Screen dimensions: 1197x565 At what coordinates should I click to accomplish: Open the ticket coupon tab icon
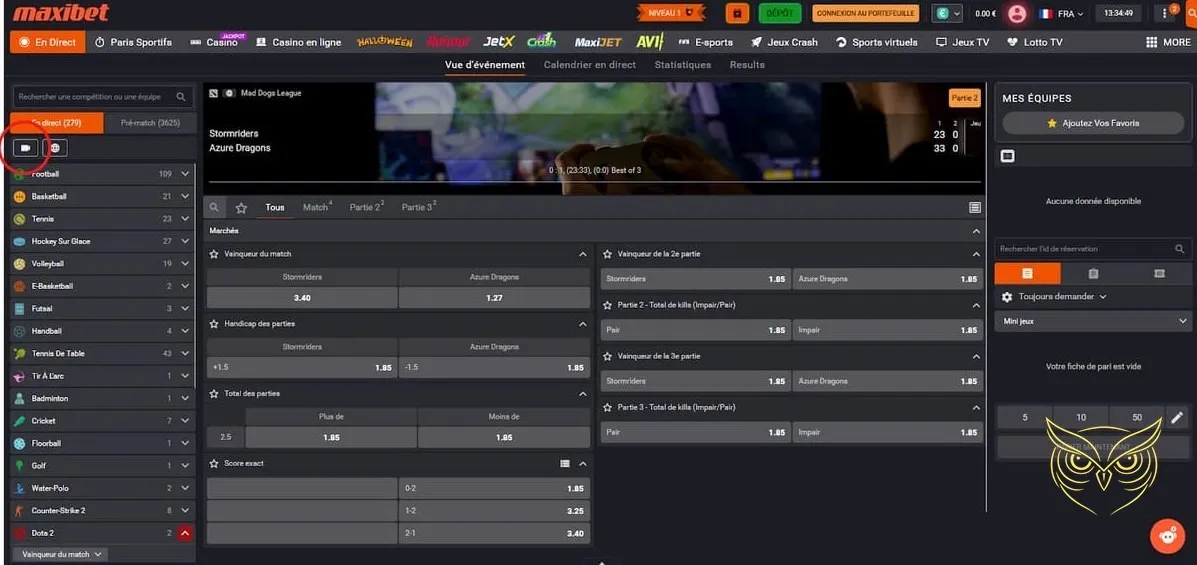1160,273
